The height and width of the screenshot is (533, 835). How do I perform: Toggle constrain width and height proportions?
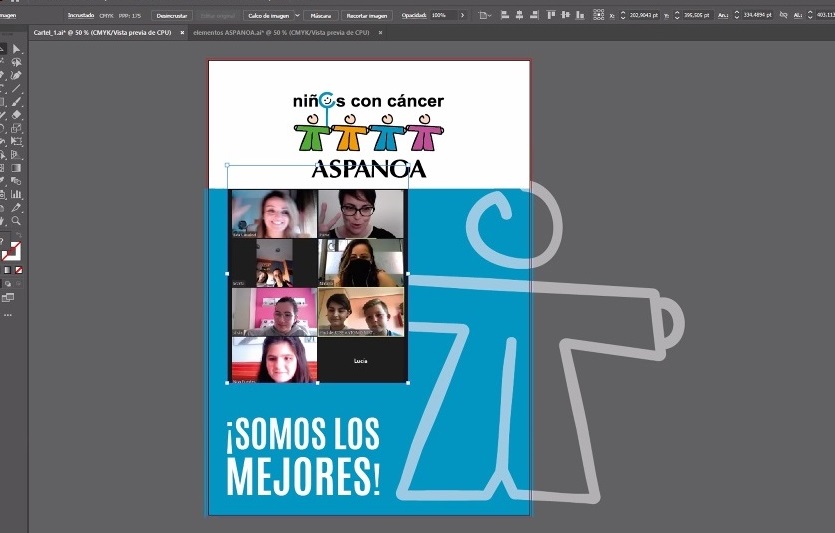[783, 15]
